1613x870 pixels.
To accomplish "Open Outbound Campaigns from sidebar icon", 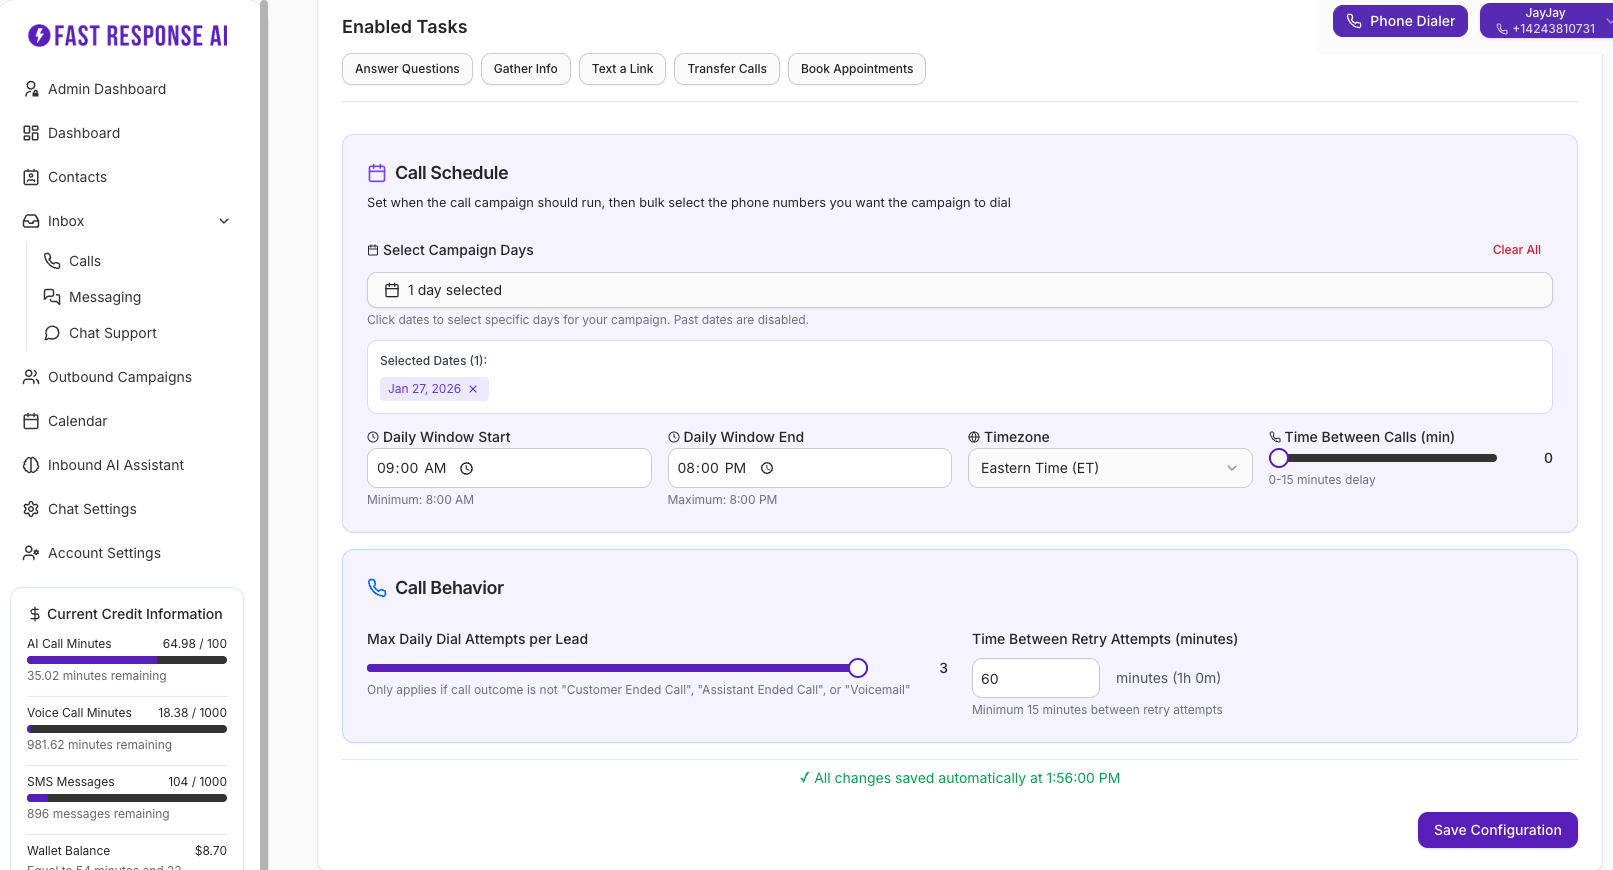I will [x=31, y=377].
